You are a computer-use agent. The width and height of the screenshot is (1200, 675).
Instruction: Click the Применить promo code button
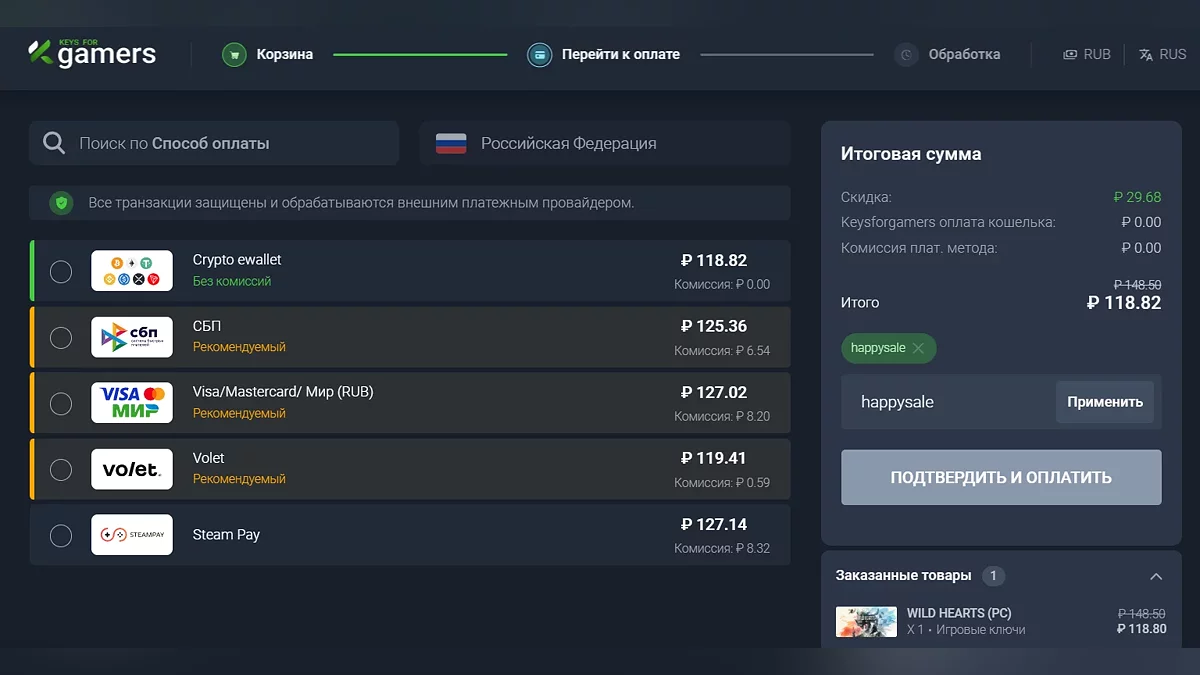click(1104, 402)
